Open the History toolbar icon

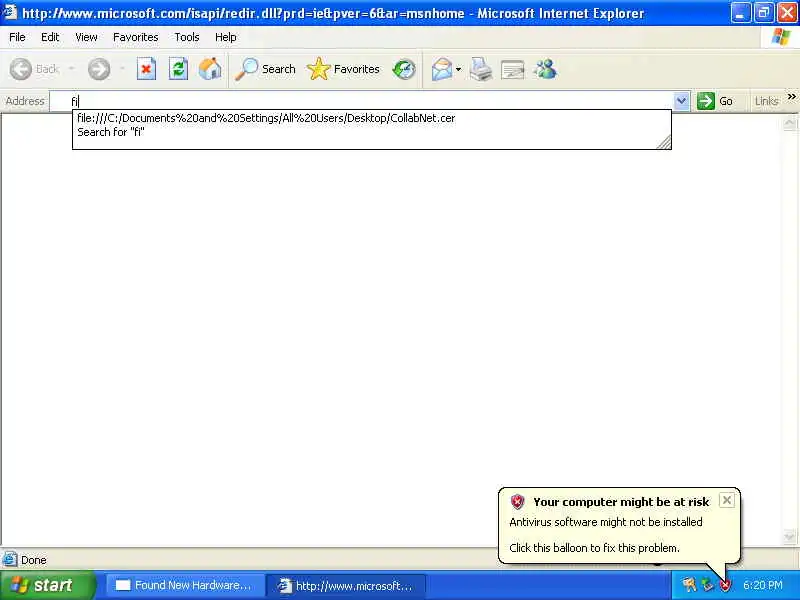[404, 69]
